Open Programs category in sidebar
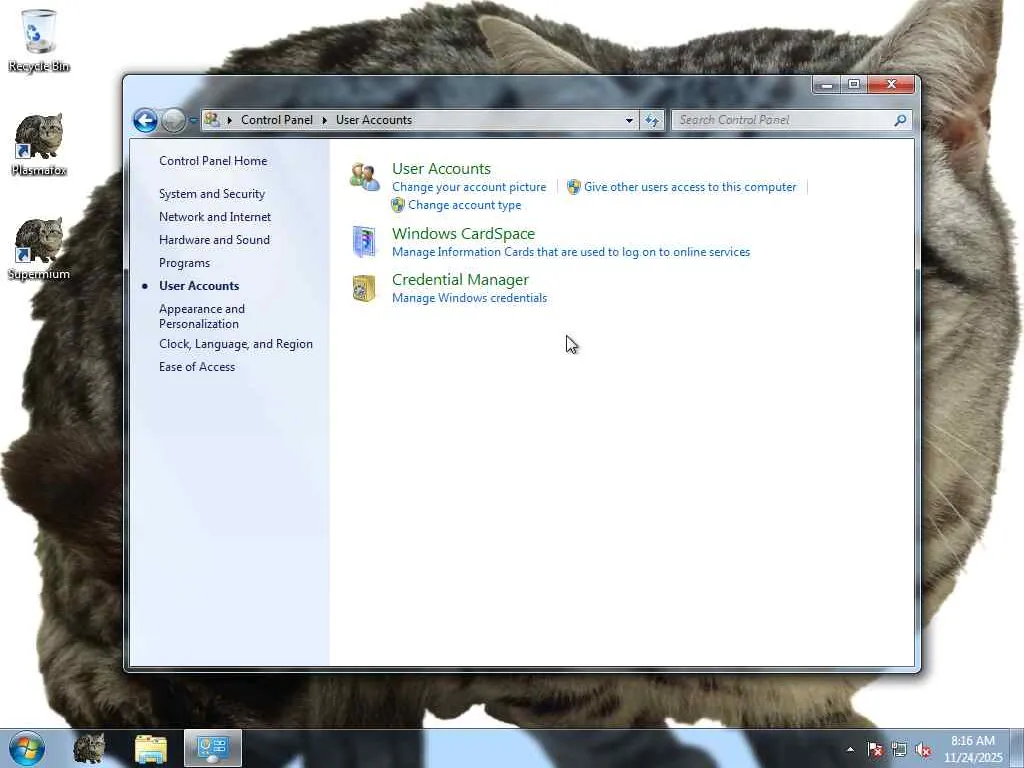The height and width of the screenshot is (768, 1024). pyautogui.click(x=184, y=263)
